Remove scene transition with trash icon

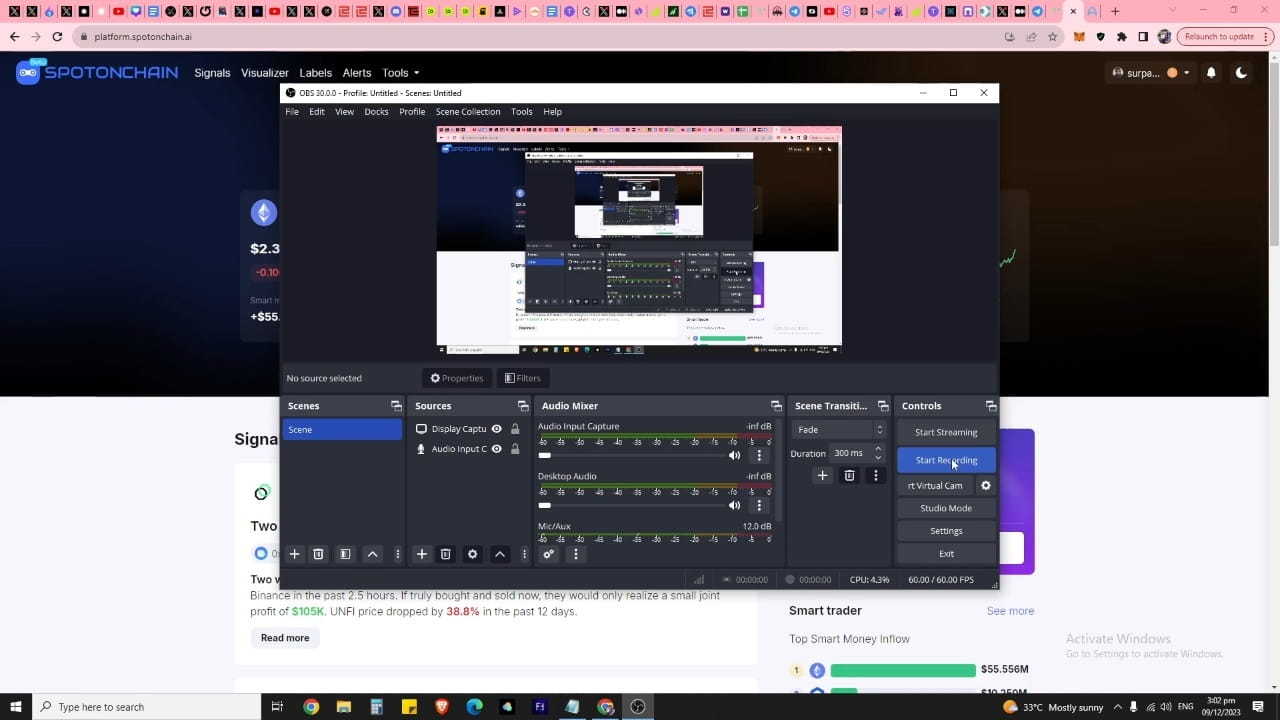[849, 476]
